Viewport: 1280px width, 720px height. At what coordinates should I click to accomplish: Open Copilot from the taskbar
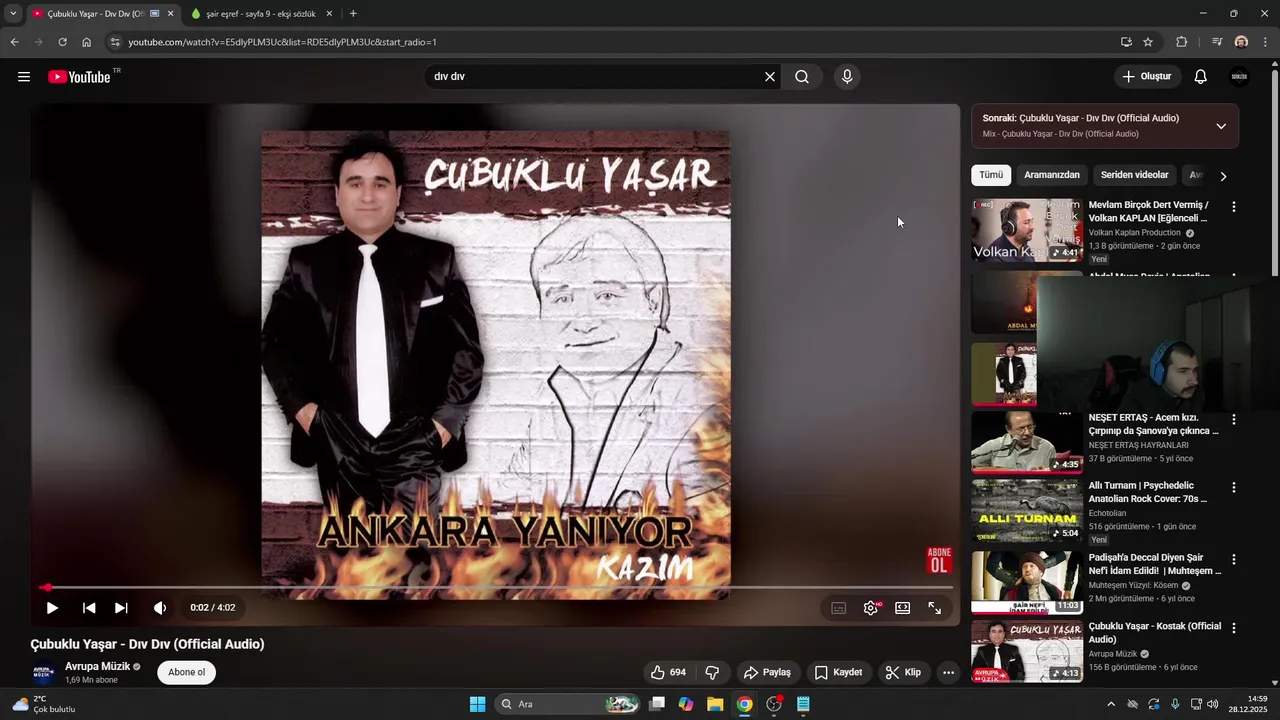tap(686, 704)
